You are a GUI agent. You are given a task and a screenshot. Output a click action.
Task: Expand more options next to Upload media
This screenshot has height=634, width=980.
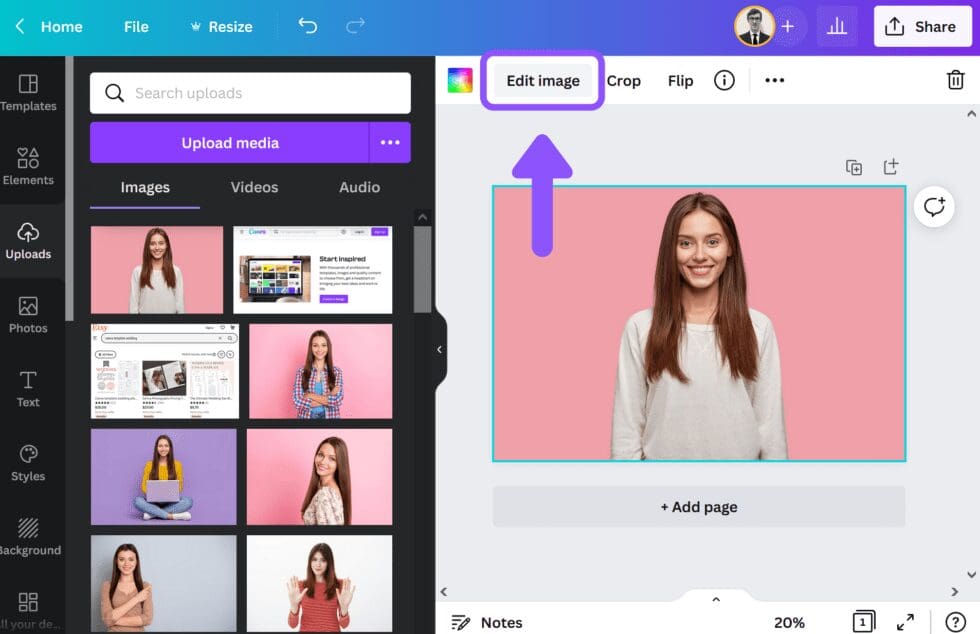(390, 142)
